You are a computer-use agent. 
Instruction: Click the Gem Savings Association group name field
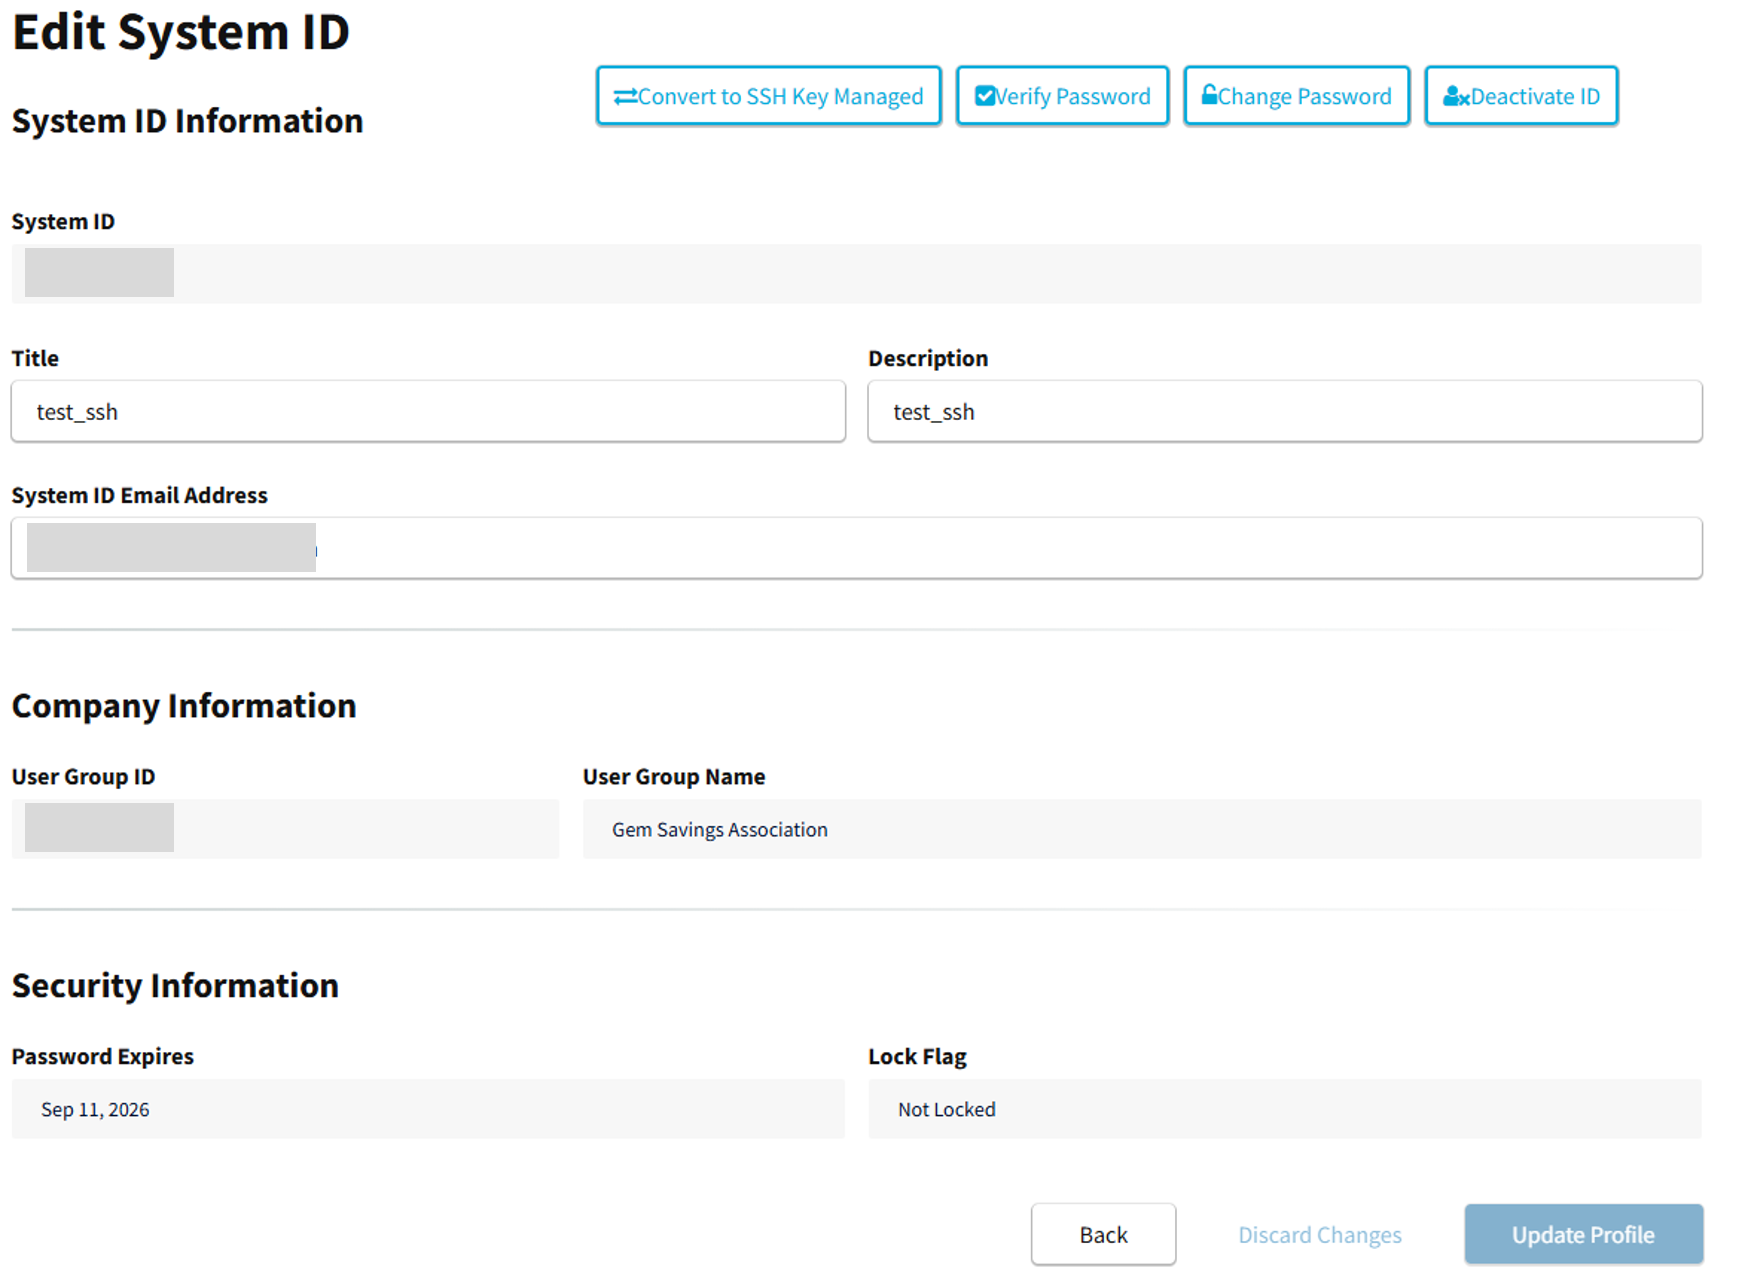coord(1141,829)
